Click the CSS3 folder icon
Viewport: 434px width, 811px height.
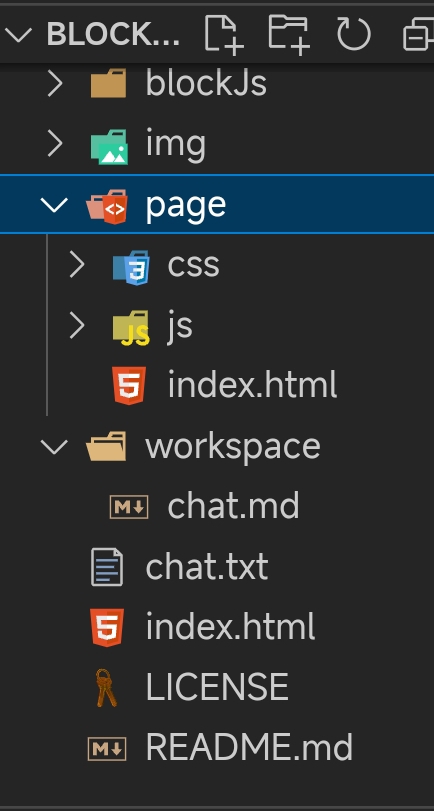[x=131, y=267]
